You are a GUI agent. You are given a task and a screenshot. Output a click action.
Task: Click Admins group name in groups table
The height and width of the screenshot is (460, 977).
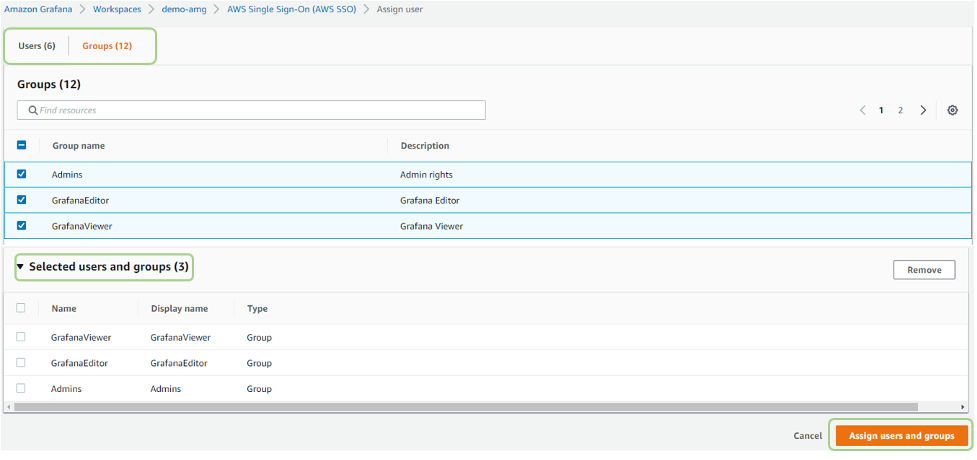(x=67, y=175)
